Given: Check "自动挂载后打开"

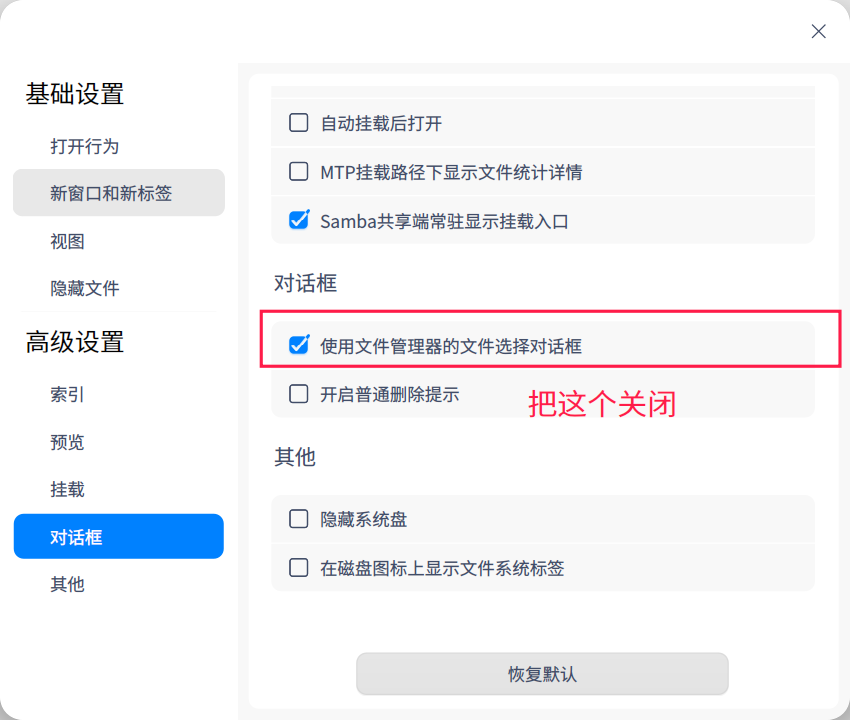Looking at the screenshot, I should (298, 122).
